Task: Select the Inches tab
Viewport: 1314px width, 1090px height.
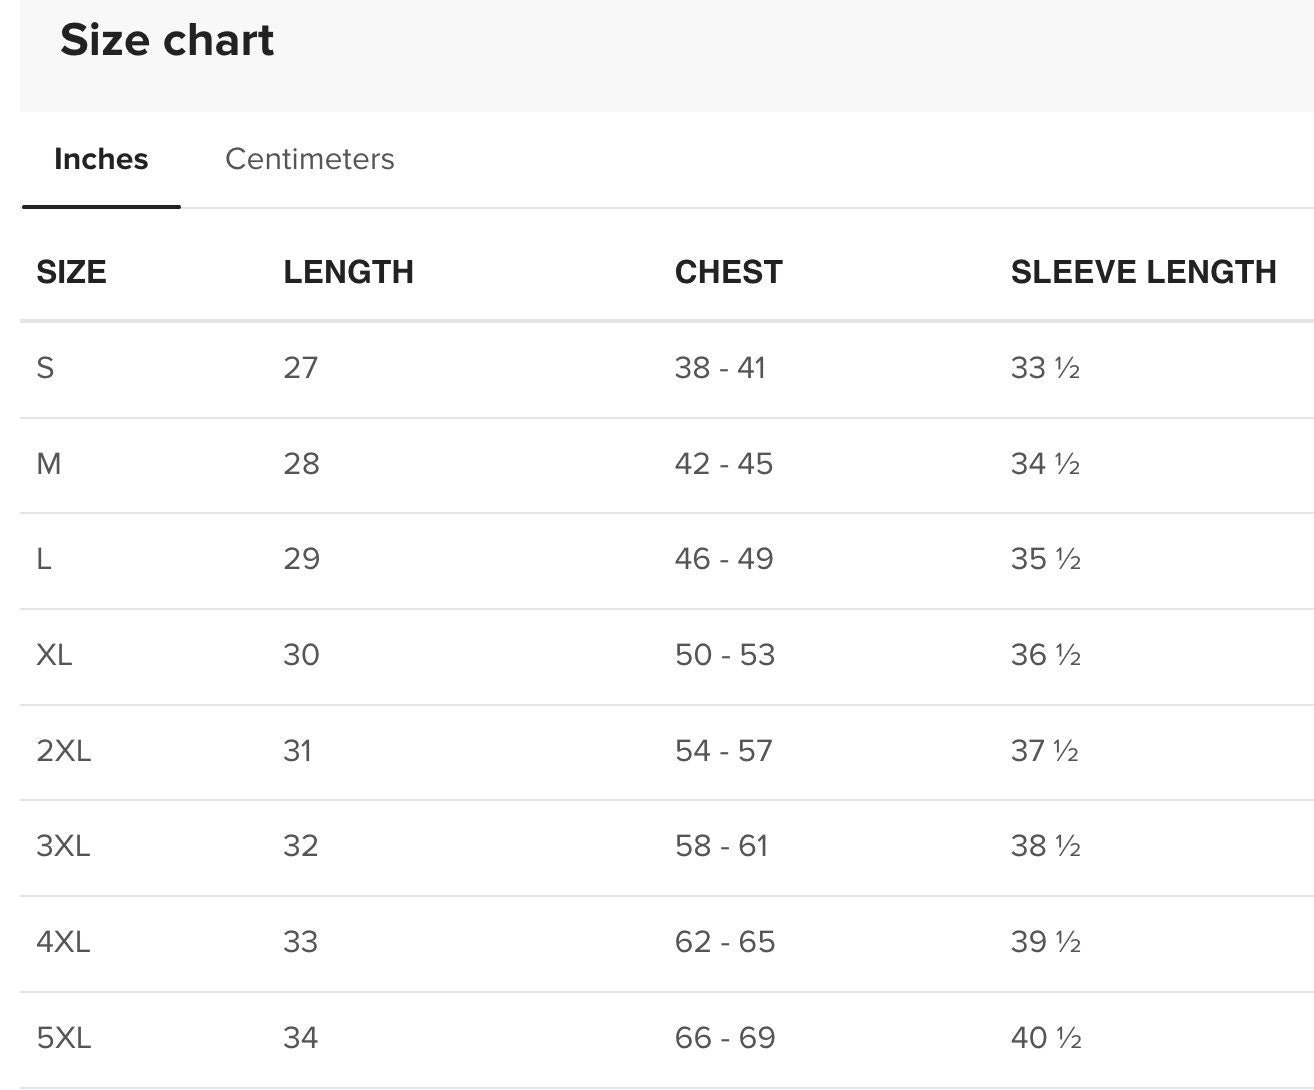Action: (x=101, y=159)
